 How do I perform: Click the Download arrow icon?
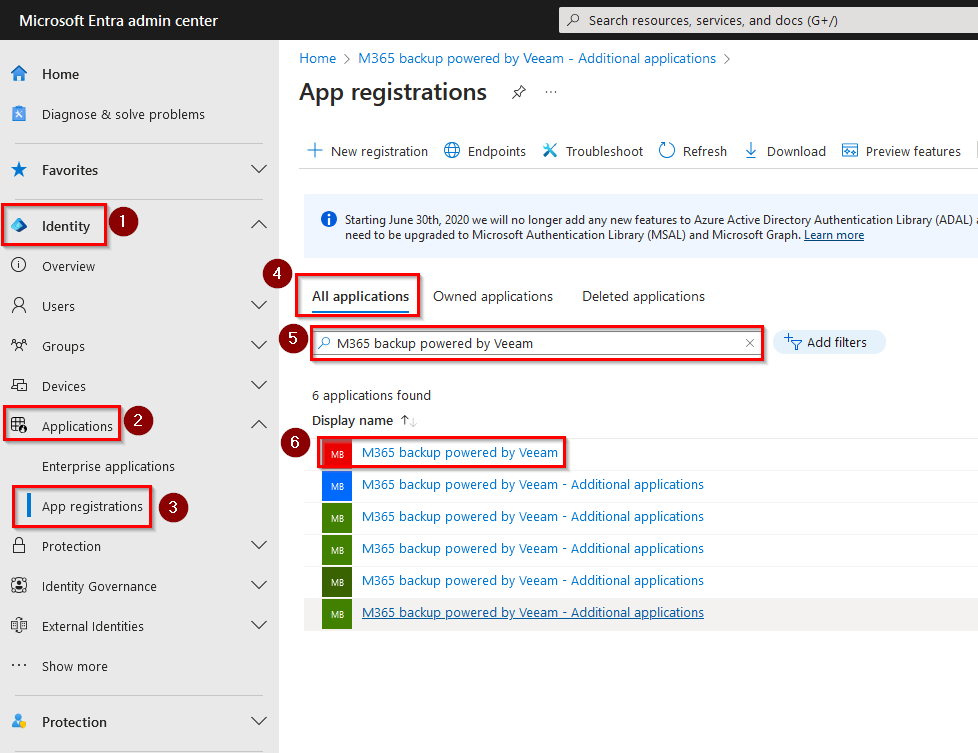point(751,150)
